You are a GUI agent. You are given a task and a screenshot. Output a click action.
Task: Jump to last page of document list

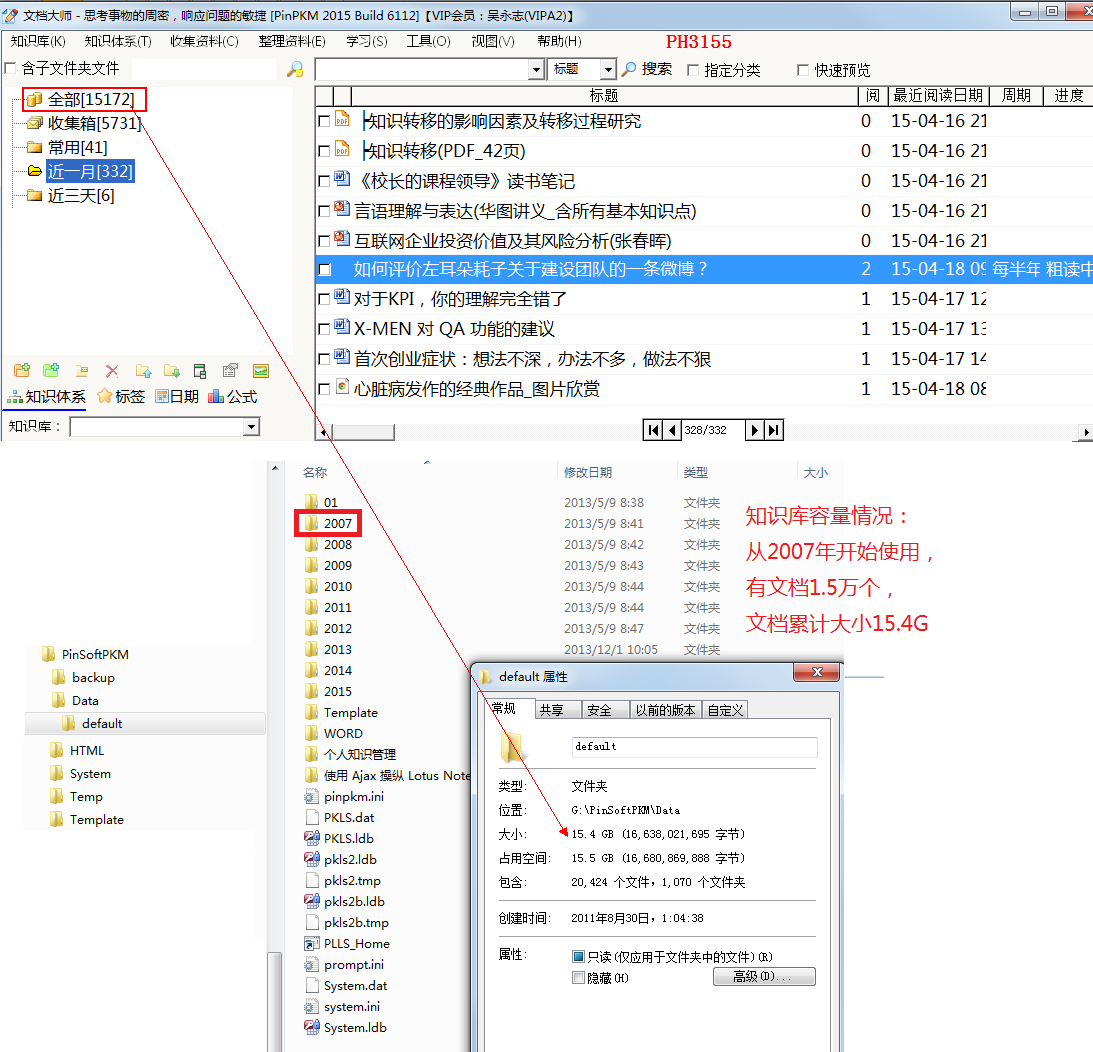click(x=774, y=430)
